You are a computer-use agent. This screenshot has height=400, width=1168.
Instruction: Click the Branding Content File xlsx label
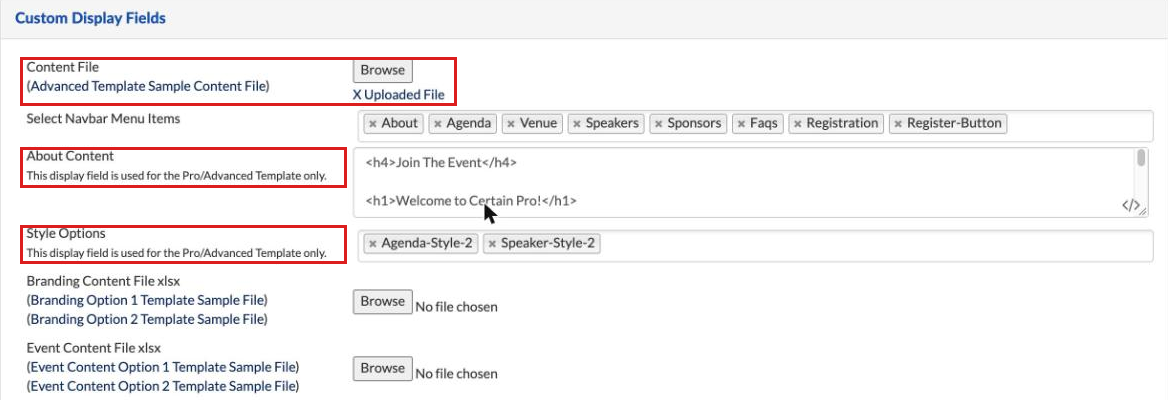pos(104,282)
